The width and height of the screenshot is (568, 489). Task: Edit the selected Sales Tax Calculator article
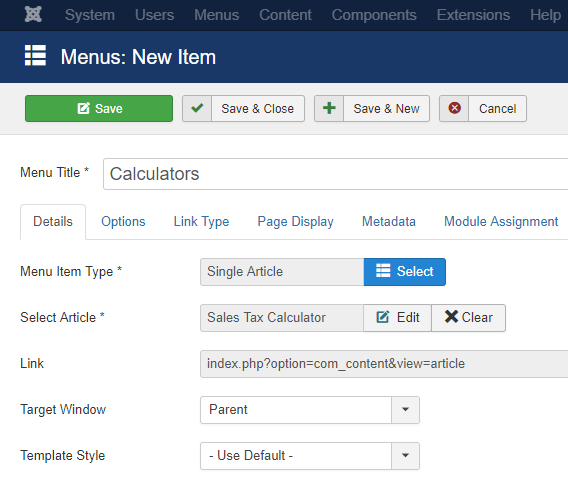pyautogui.click(x=397, y=318)
